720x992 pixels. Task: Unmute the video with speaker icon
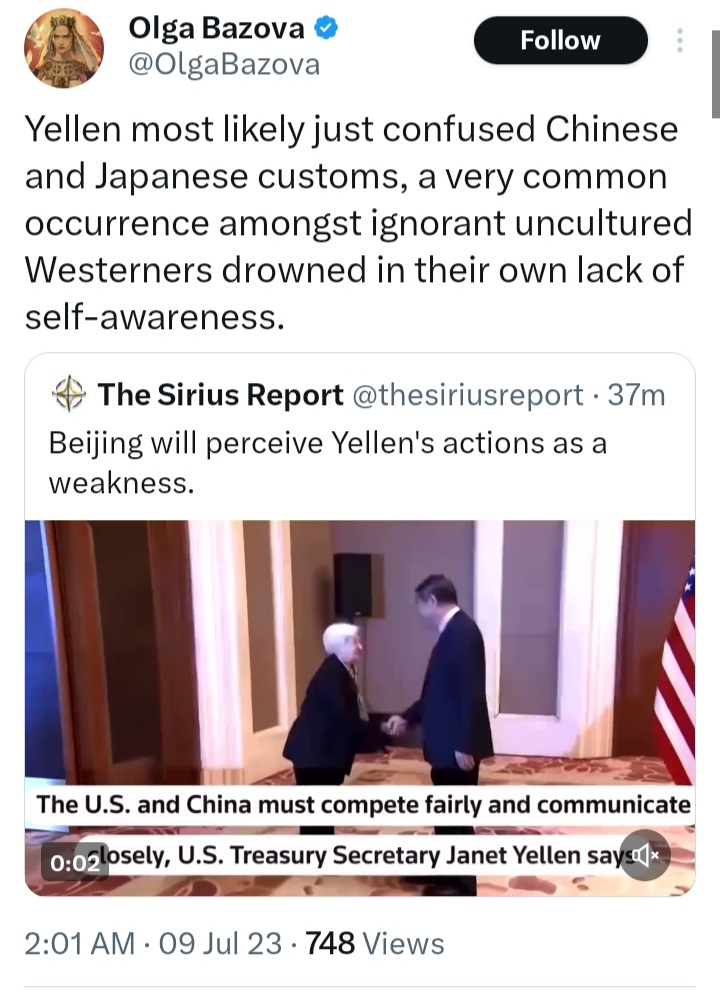644,855
